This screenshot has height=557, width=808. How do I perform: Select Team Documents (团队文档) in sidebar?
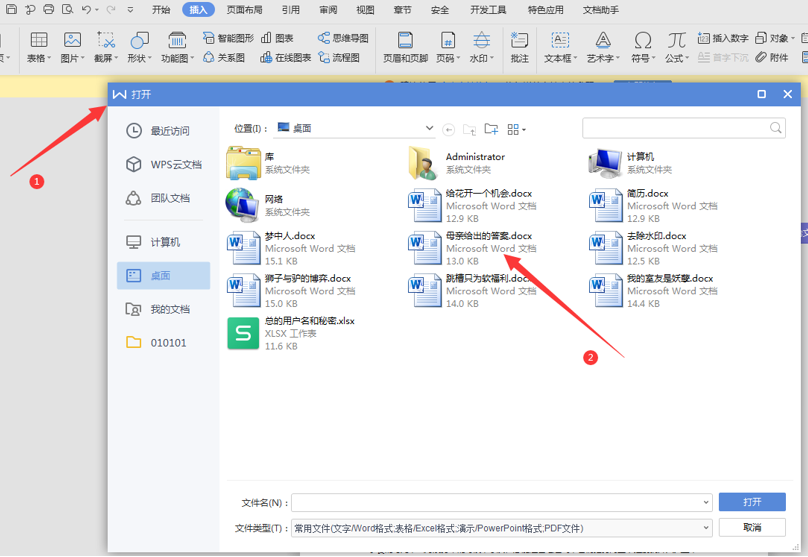pyautogui.click(x=164, y=198)
